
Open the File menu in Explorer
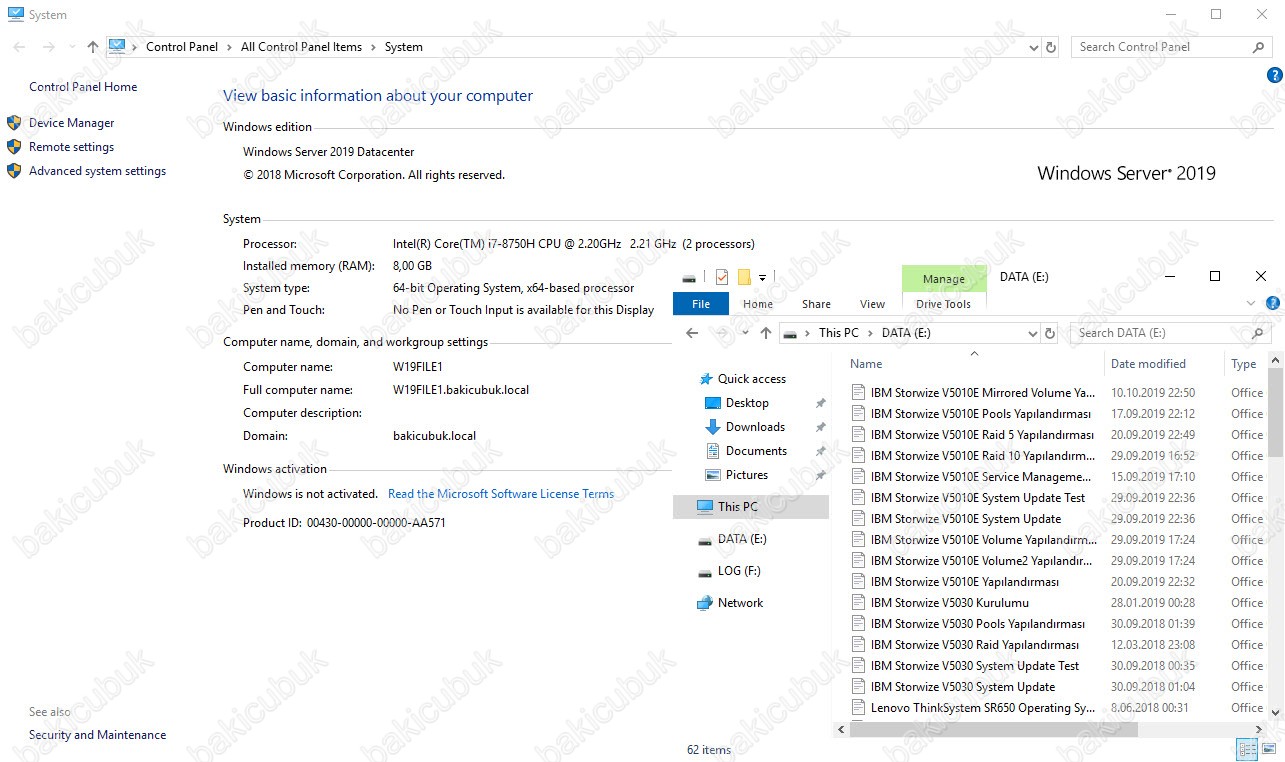click(x=701, y=304)
